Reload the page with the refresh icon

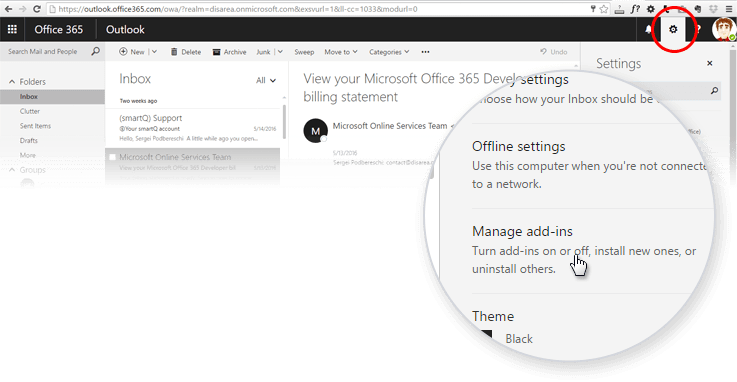click(x=37, y=9)
